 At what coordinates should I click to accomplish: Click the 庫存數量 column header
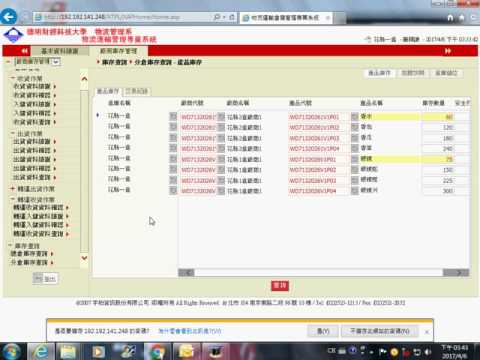[433, 103]
